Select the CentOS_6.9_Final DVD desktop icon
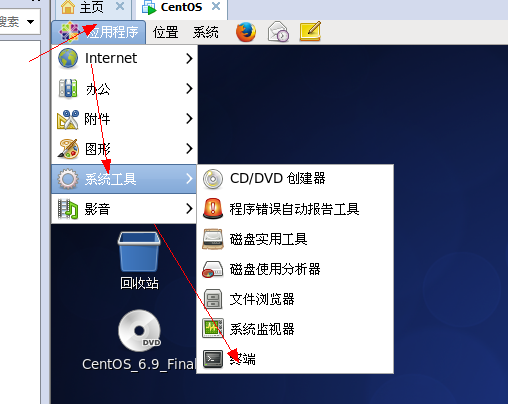 click(x=139, y=331)
